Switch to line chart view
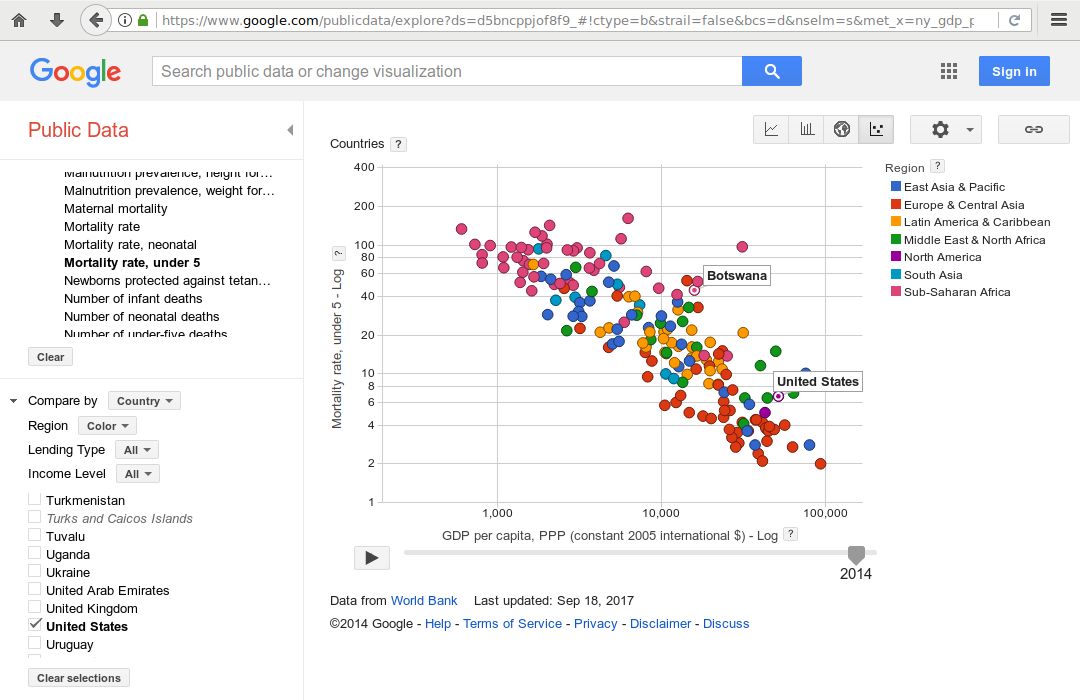 tap(771, 129)
